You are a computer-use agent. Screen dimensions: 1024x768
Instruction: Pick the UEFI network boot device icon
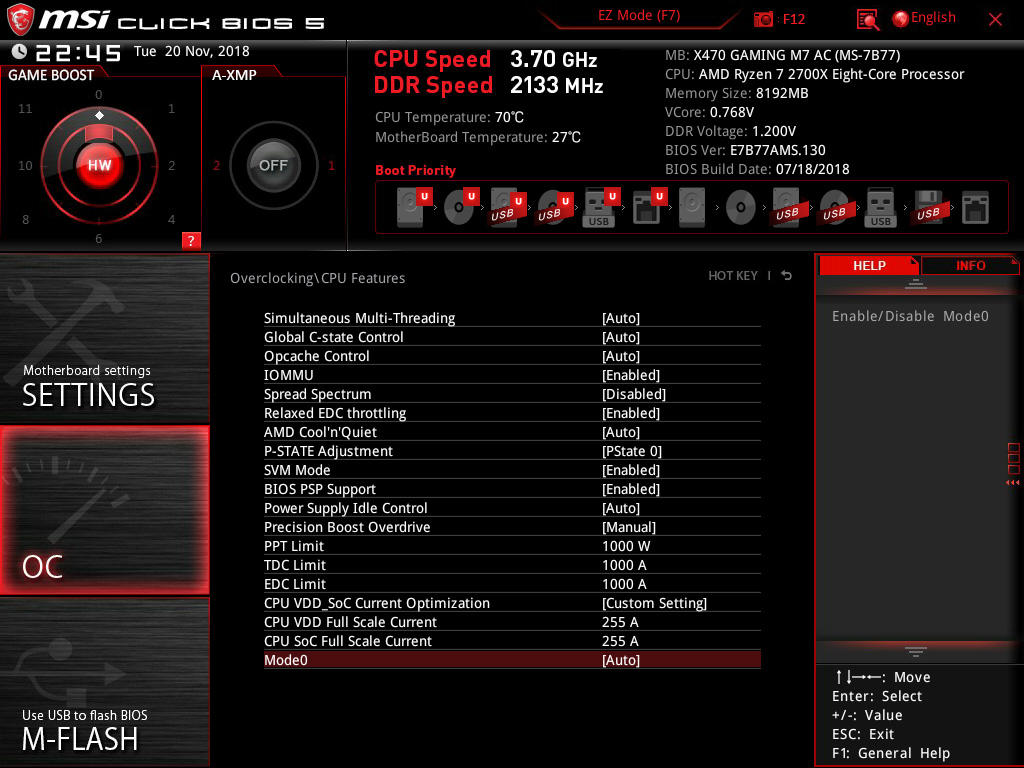648,207
